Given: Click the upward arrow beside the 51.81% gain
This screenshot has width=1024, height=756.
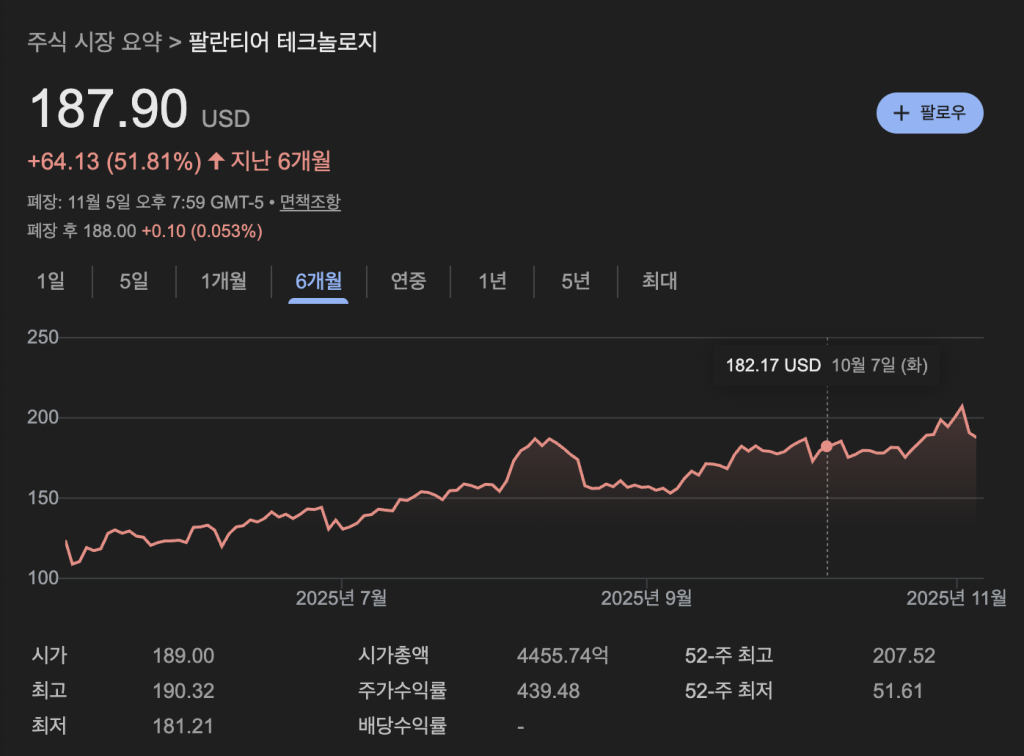Looking at the screenshot, I should point(217,161).
